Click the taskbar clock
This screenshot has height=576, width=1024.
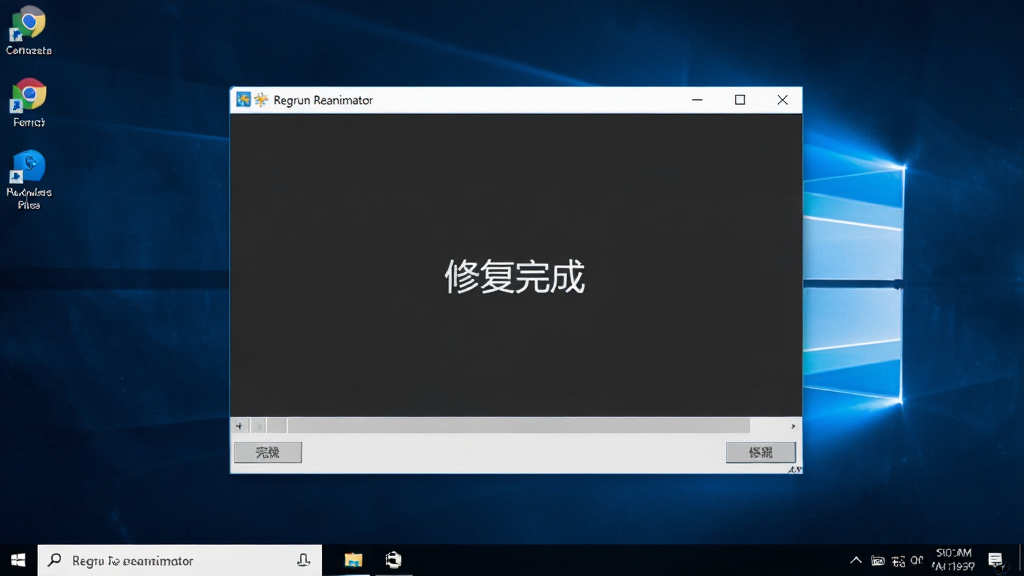(953, 560)
